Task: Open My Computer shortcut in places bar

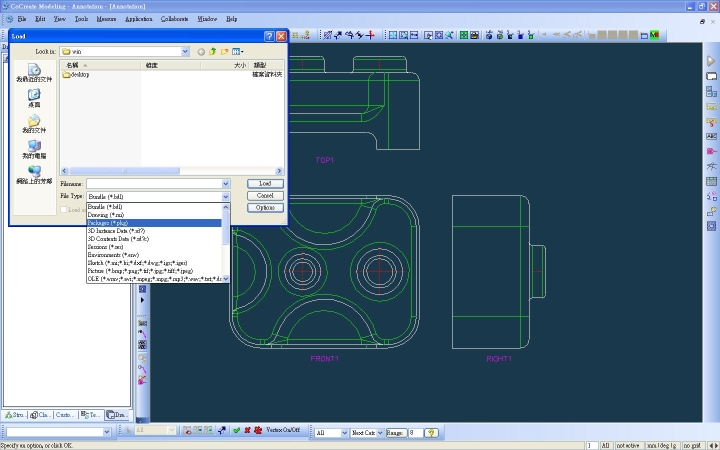Action: [x=34, y=150]
